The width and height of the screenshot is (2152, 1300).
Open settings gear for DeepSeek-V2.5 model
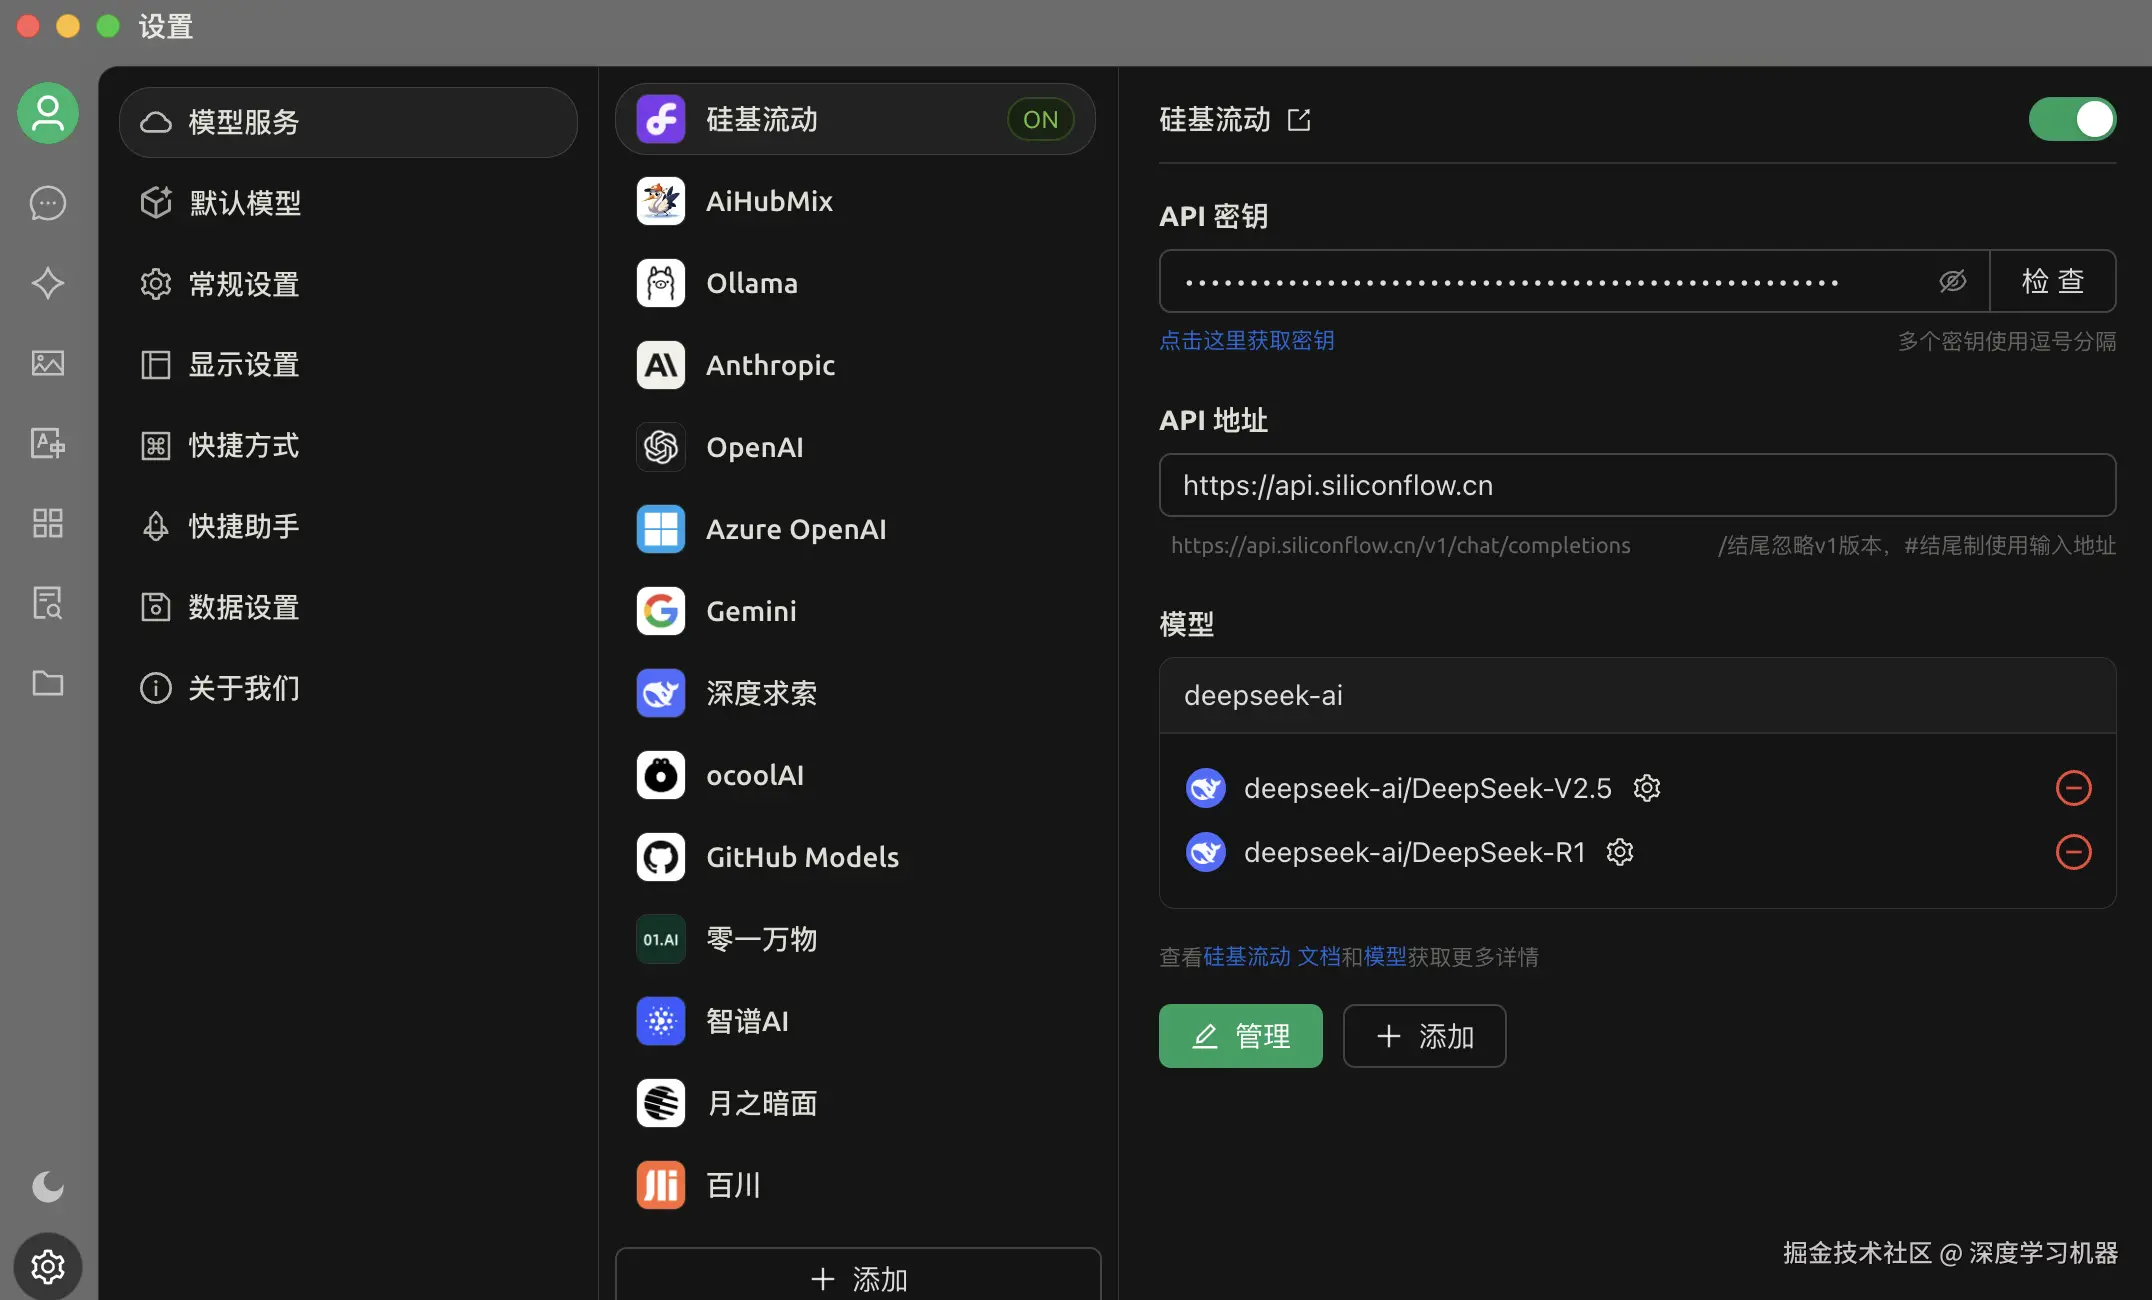(x=1647, y=788)
